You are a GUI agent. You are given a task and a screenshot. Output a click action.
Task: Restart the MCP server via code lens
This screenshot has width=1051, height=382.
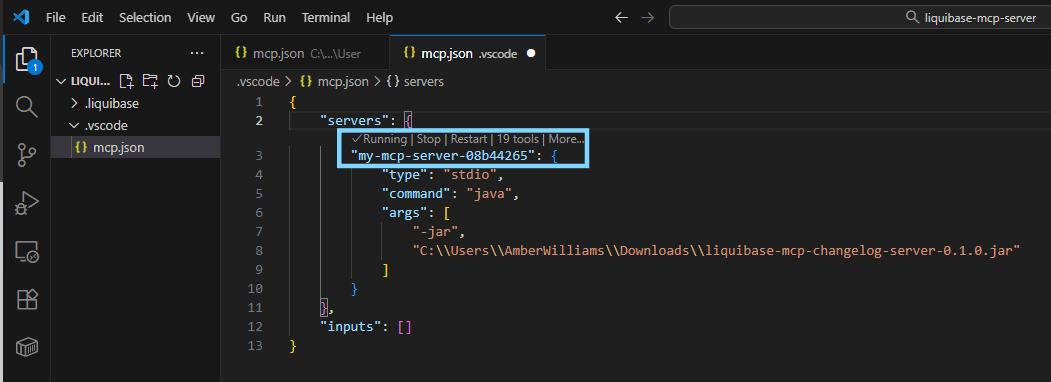[x=469, y=139]
